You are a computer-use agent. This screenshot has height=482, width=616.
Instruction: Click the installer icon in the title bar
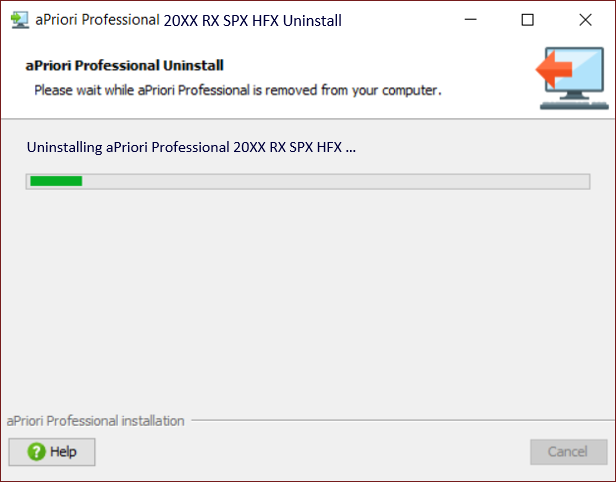tap(18, 19)
